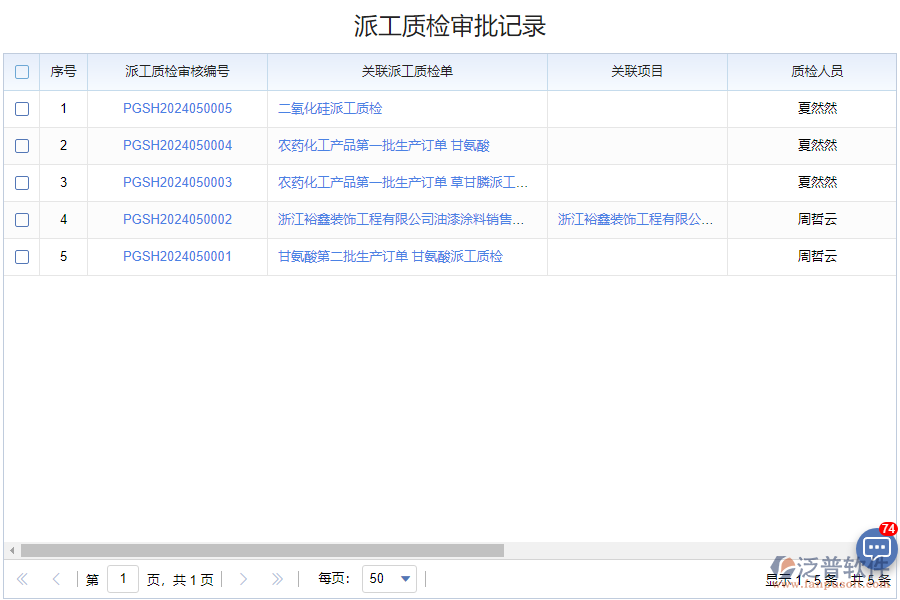
Task: Check the checkbox beside PGSH2024050001
Action: (22, 256)
